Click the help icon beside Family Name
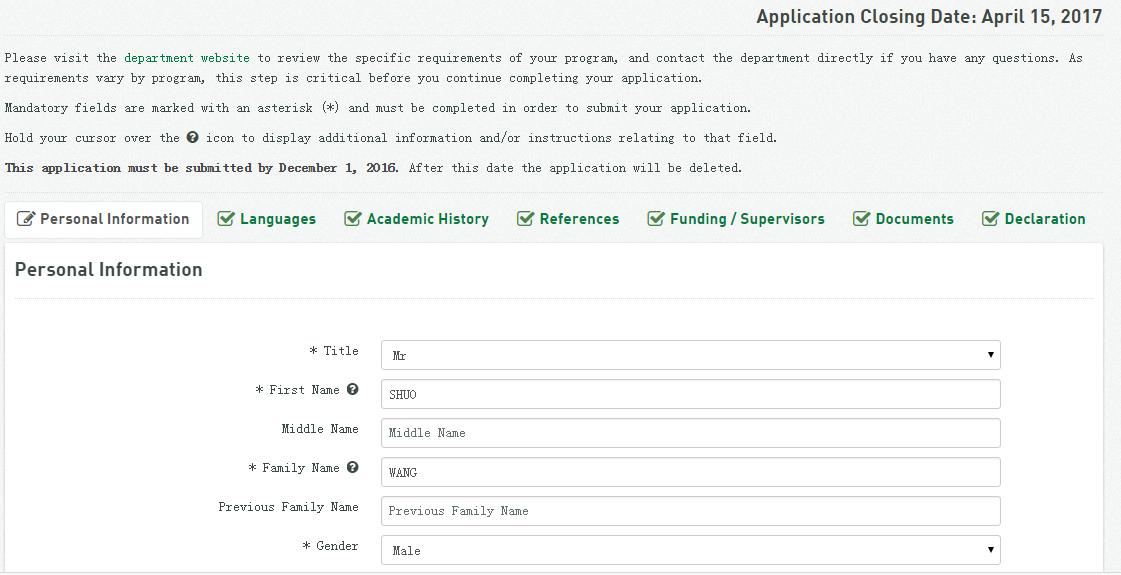This screenshot has width=1121, height=575. 352,467
